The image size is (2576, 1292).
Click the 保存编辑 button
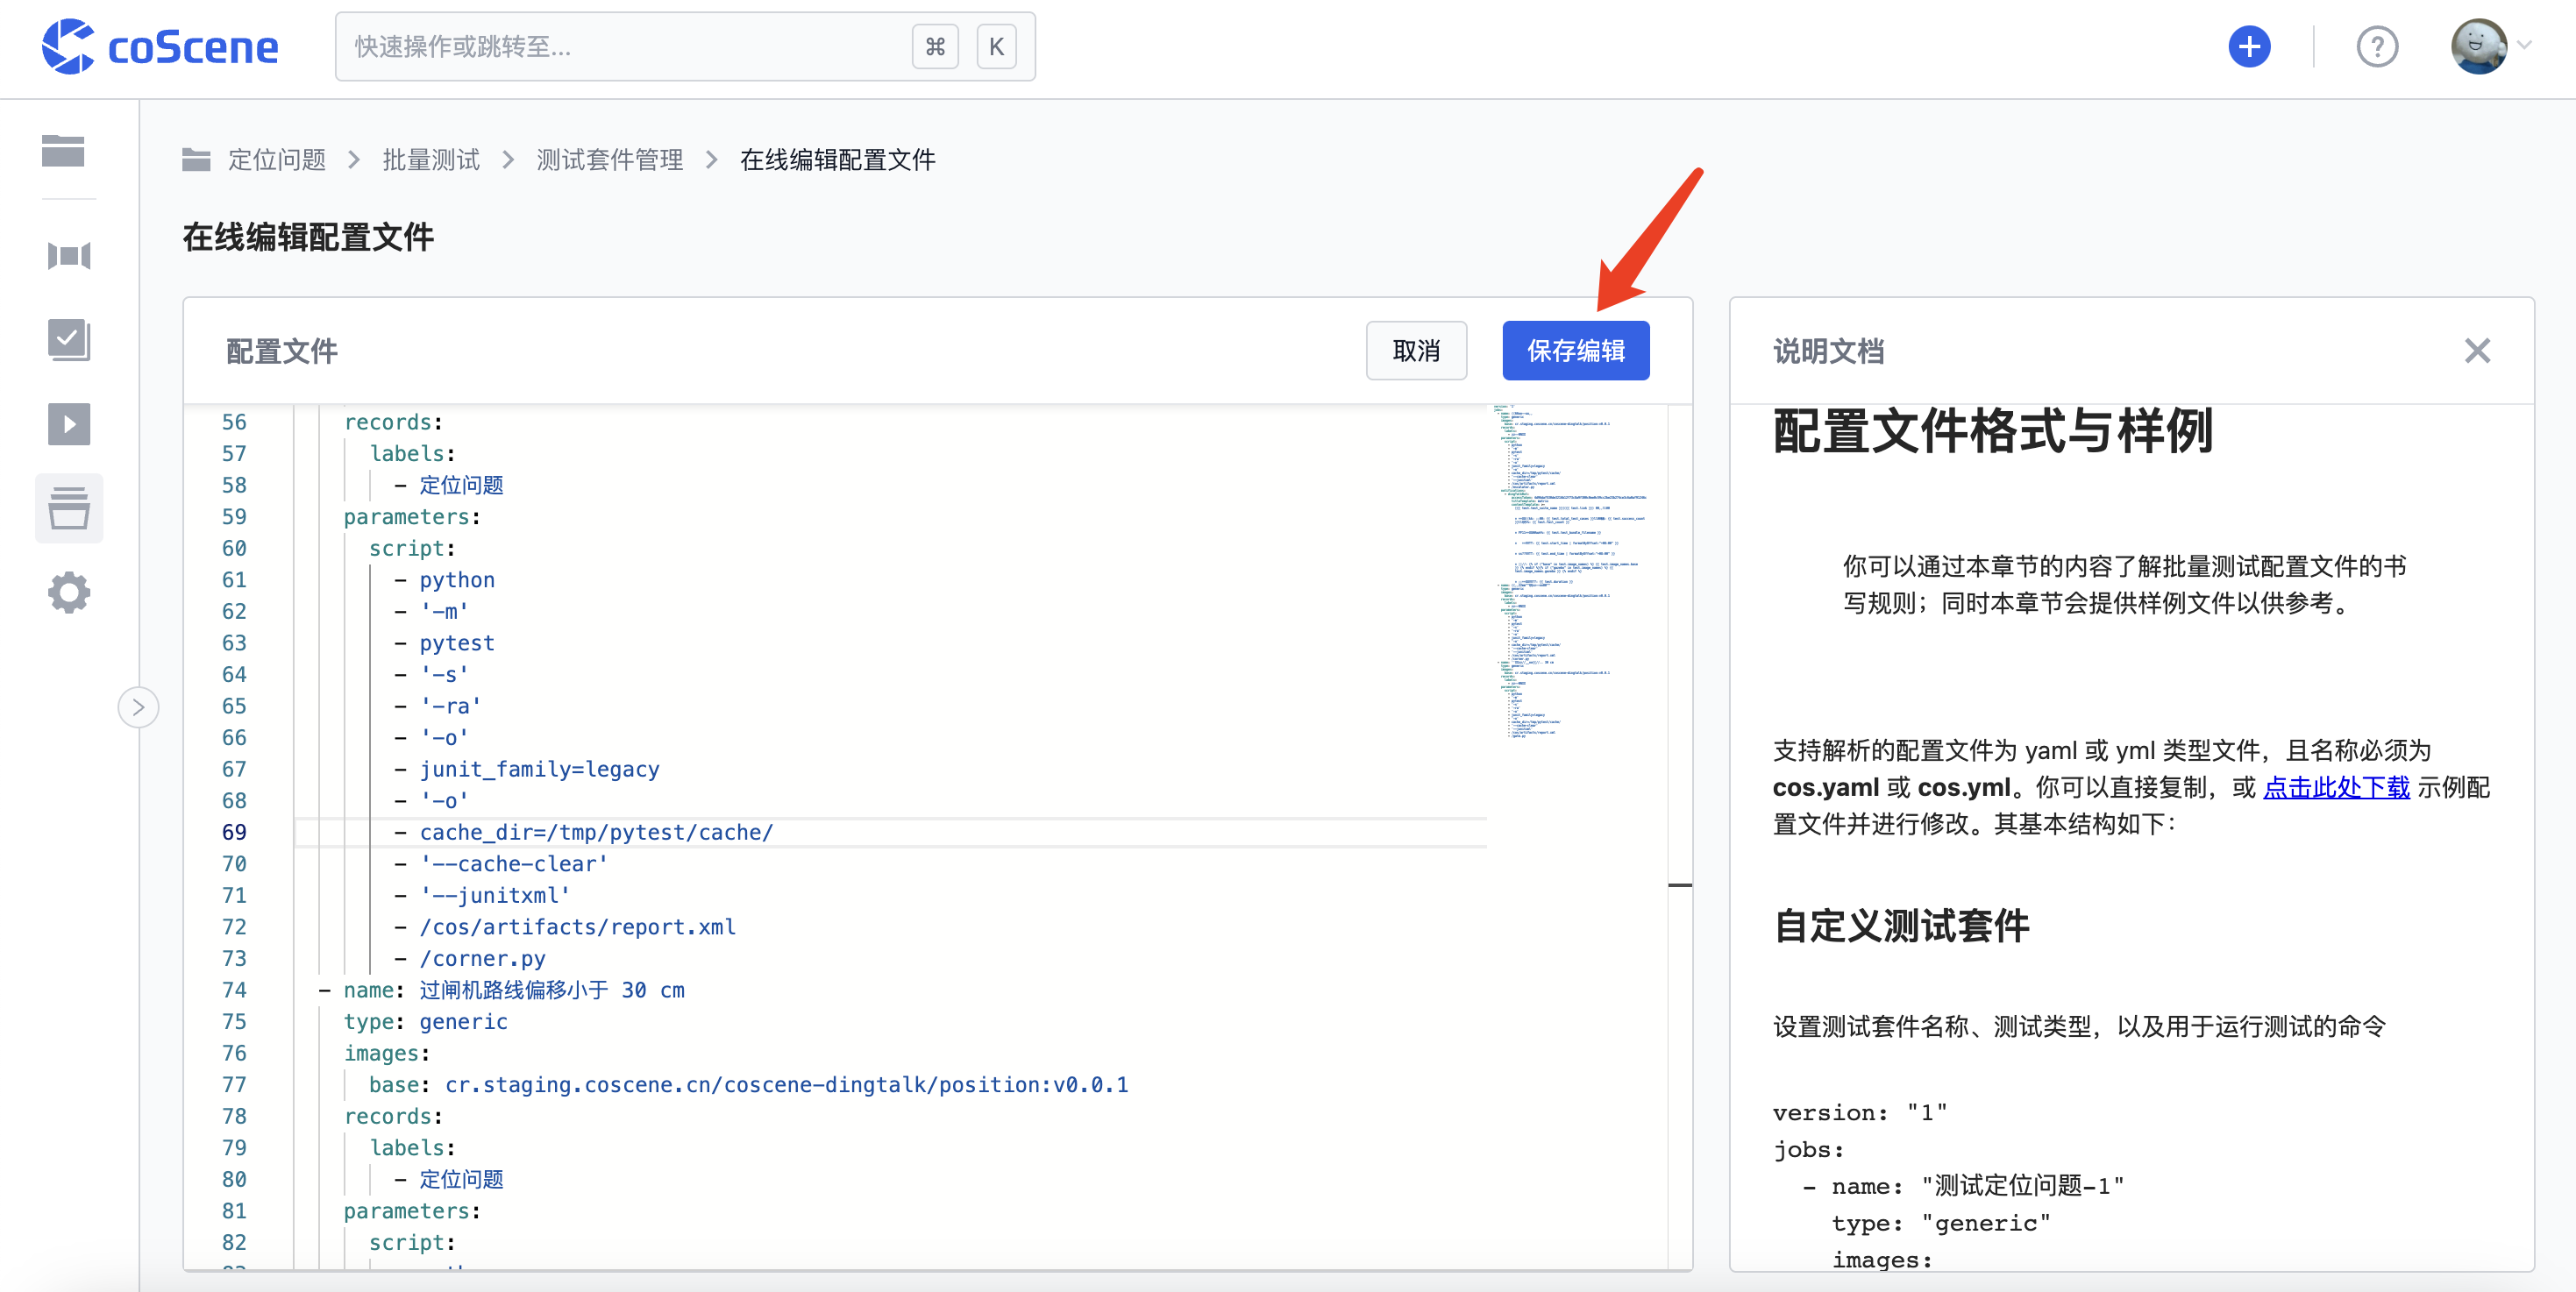pyautogui.click(x=1575, y=350)
